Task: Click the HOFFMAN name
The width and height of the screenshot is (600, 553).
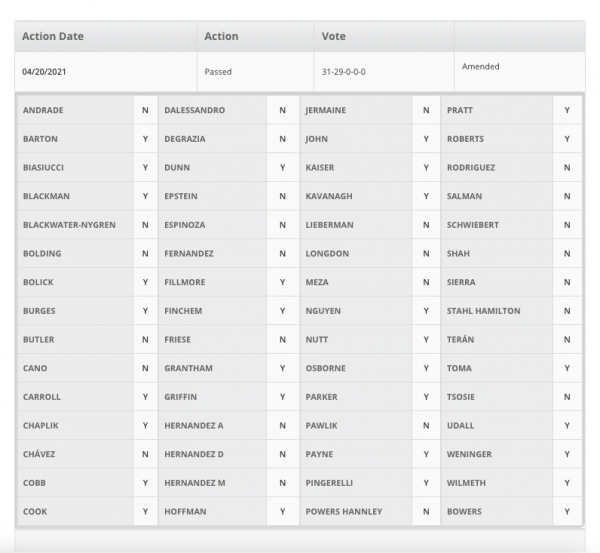Action: click(x=185, y=512)
